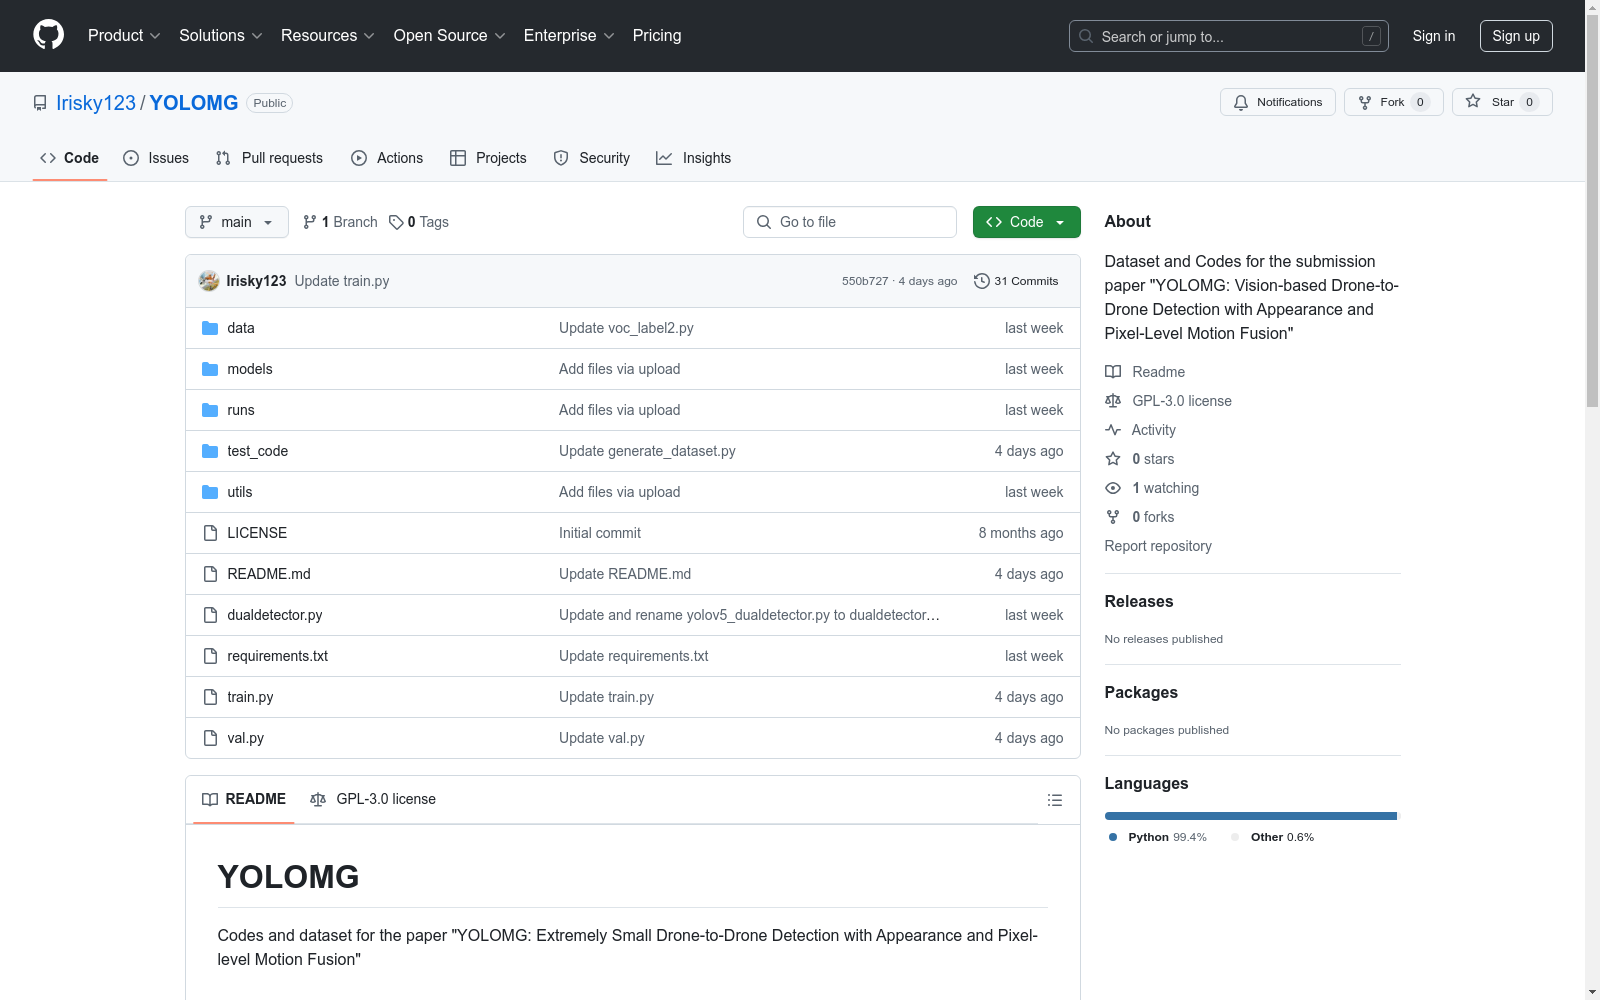
Task: Expand the Solutions menu
Action: 221,35
